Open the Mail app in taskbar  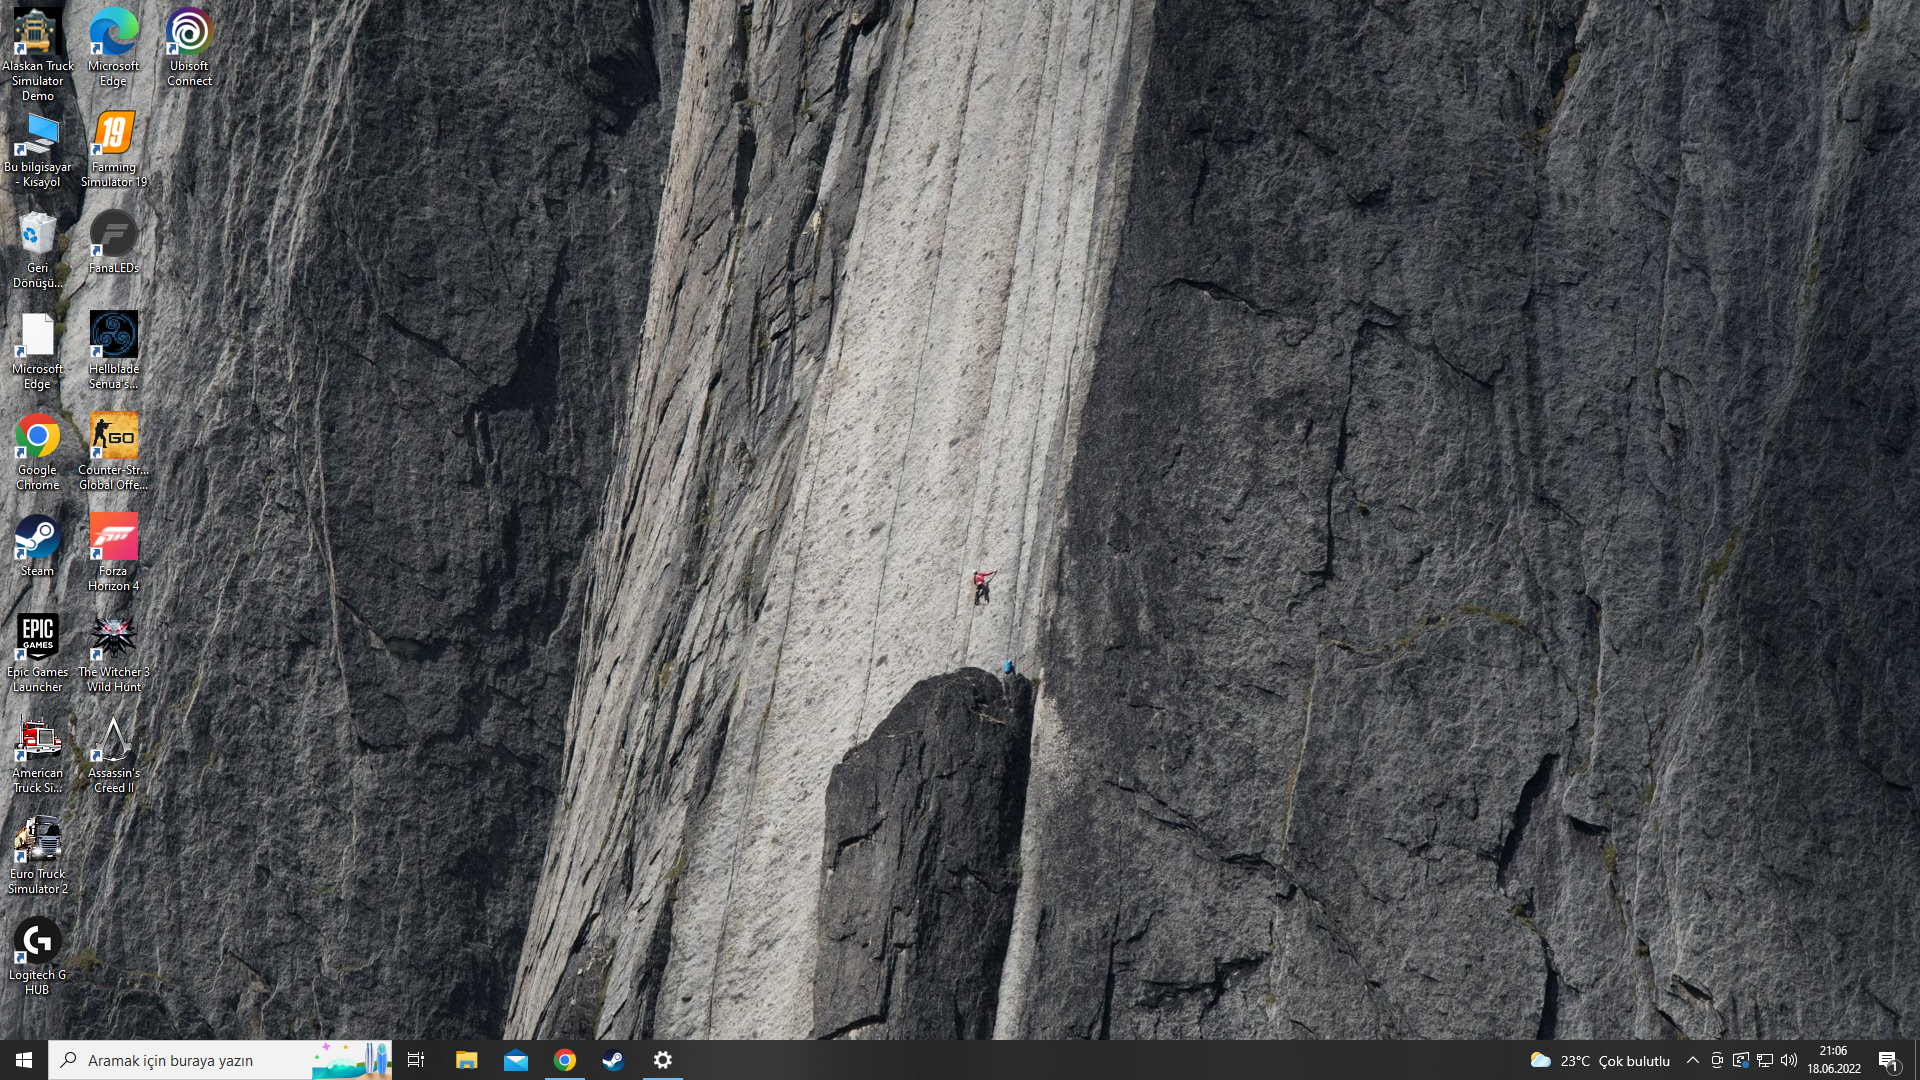(x=516, y=1060)
